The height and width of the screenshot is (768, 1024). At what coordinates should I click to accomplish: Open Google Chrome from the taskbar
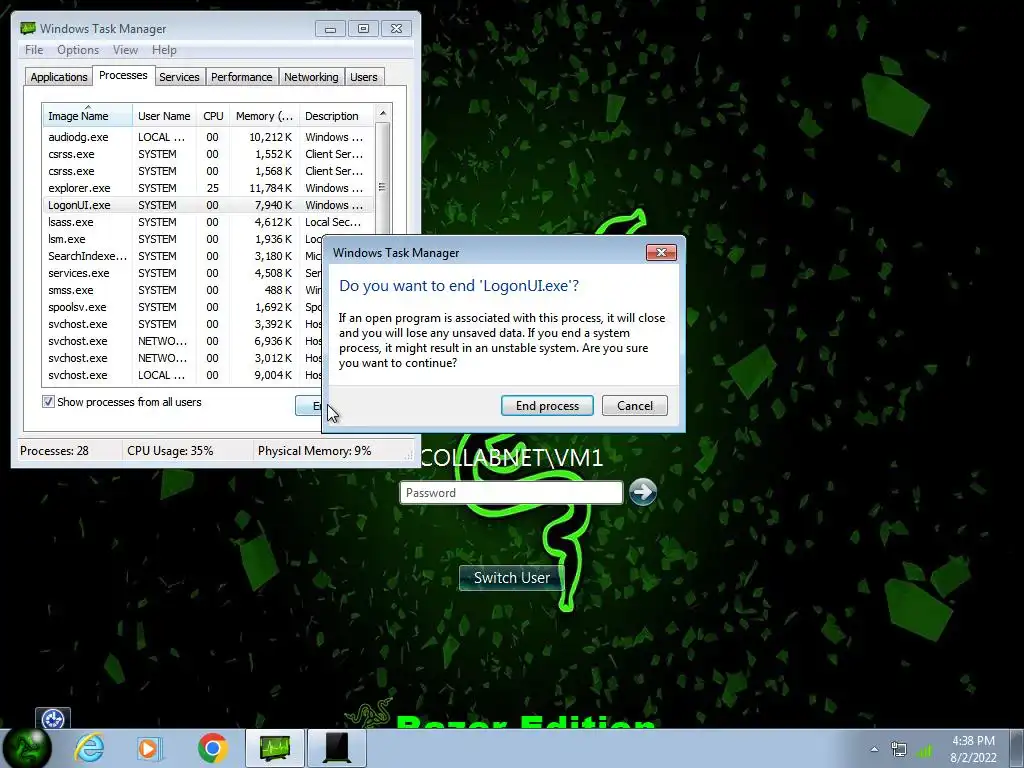(x=212, y=748)
